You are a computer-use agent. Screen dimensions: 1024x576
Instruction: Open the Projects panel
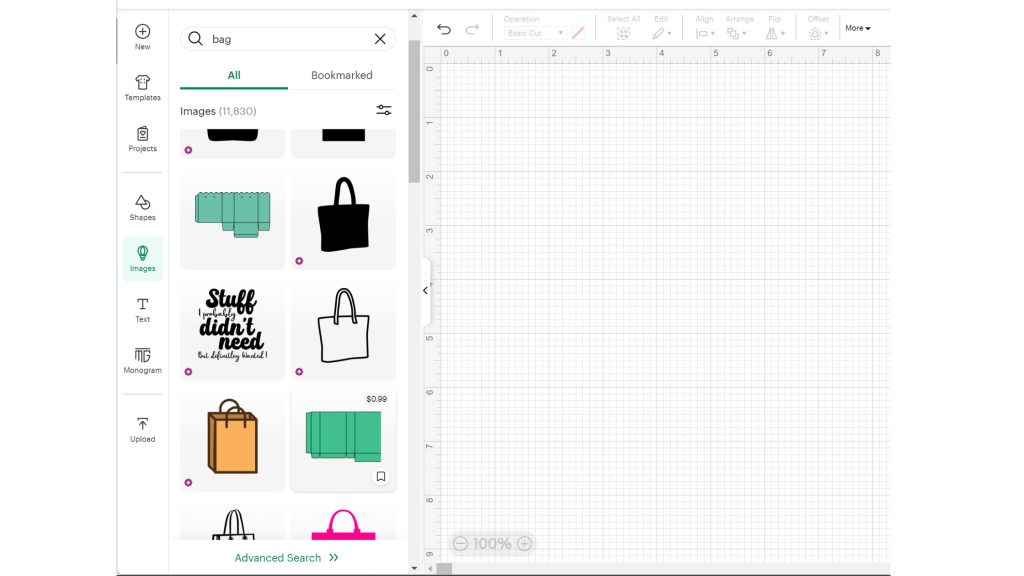coord(142,139)
